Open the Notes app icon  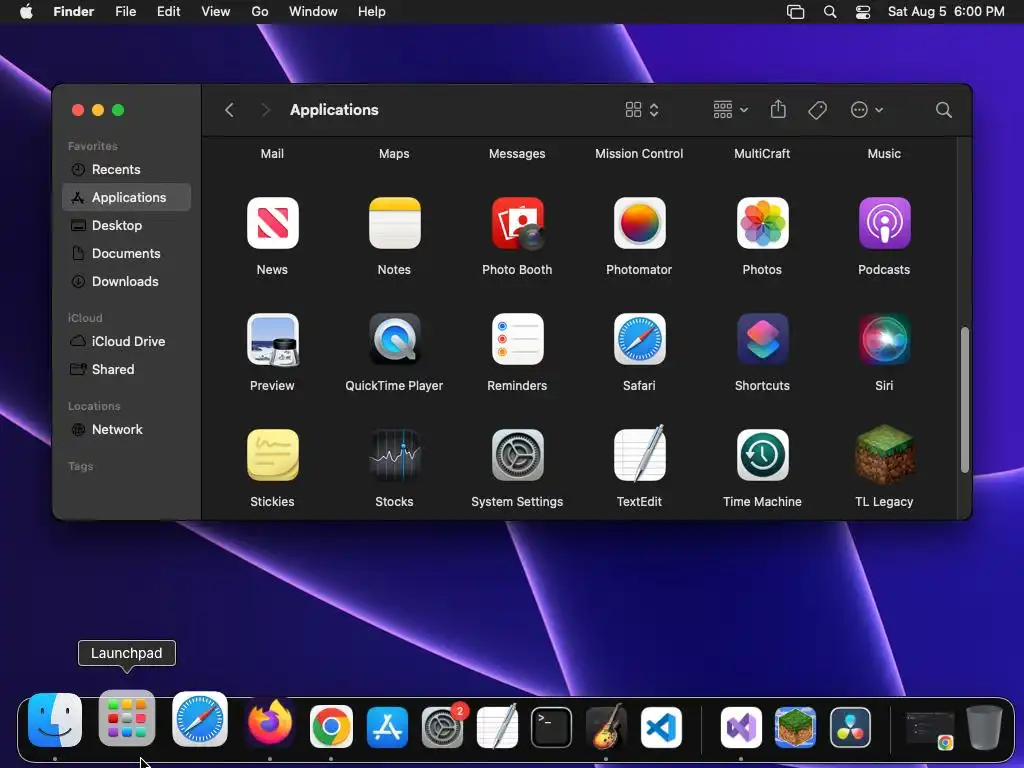[394, 223]
